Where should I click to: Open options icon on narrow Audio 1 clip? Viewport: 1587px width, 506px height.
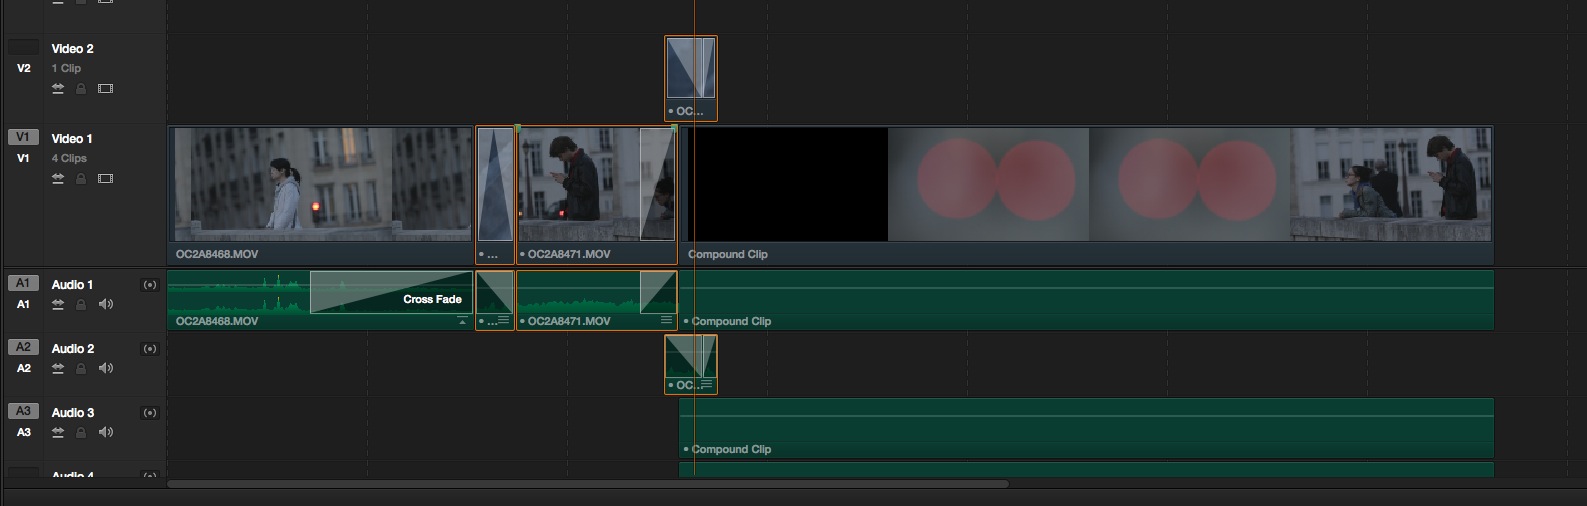pyautogui.click(x=503, y=321)
